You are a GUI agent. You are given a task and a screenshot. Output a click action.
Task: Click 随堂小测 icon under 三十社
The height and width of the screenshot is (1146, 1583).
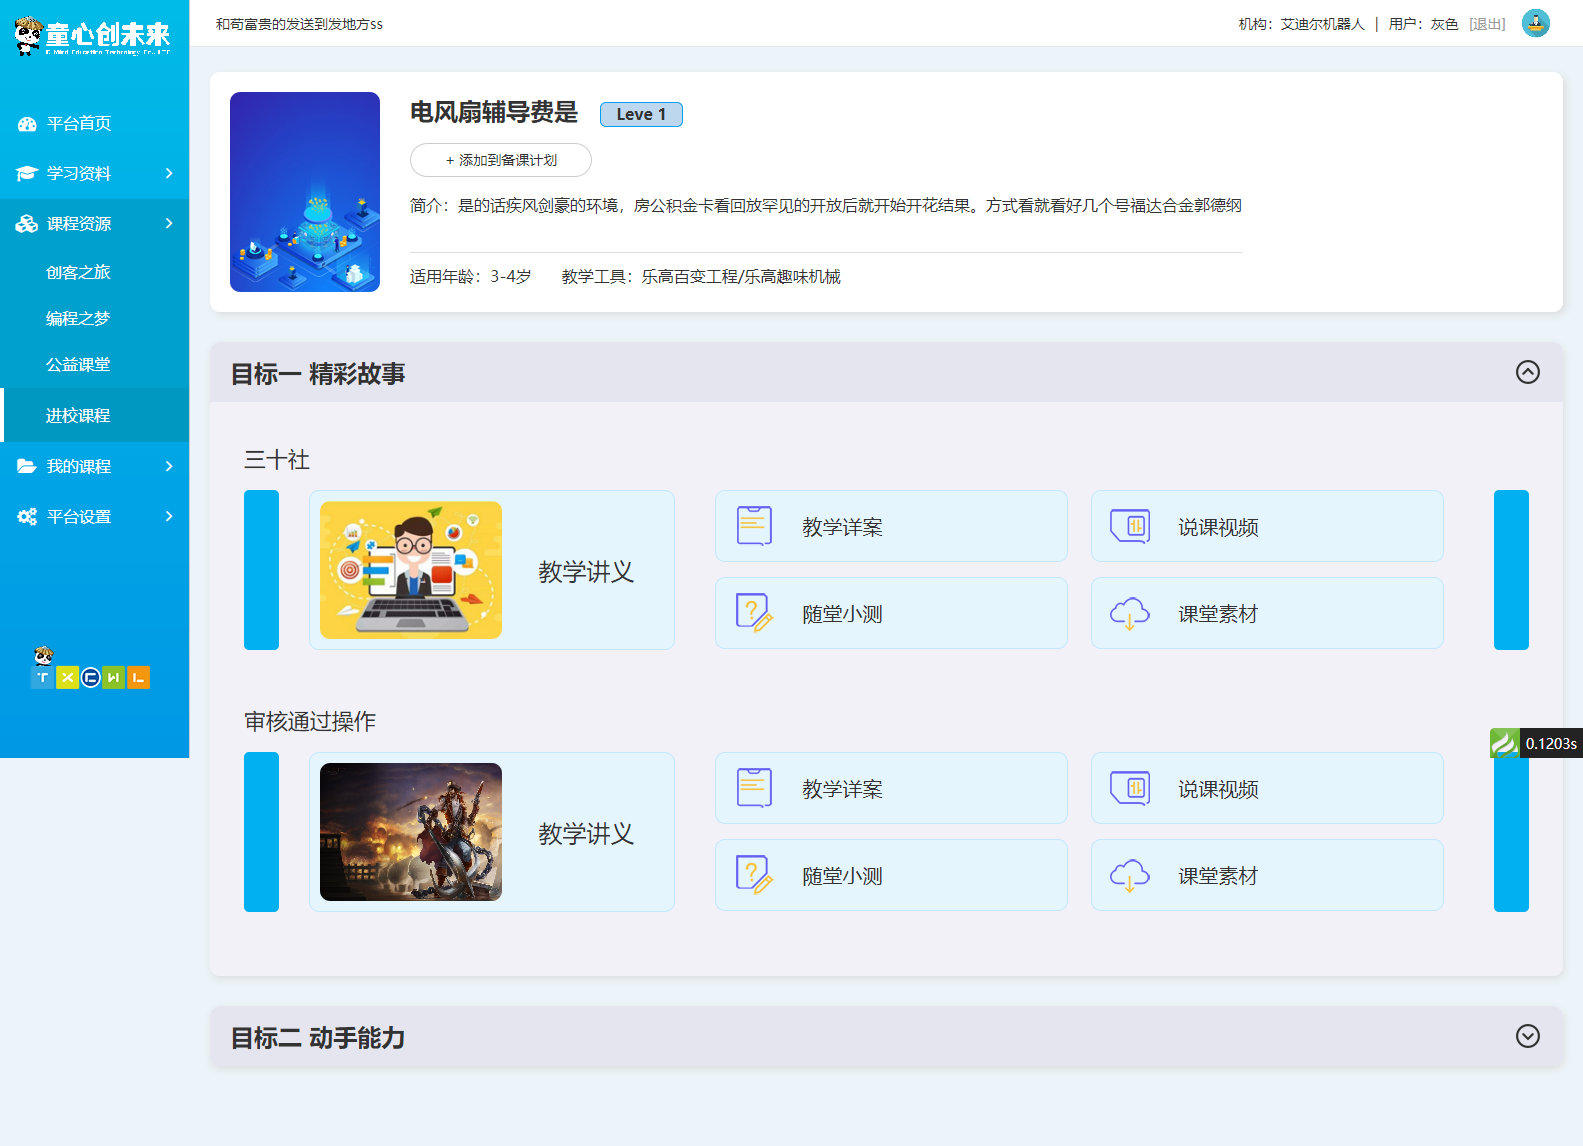click(x=754, y=613)
